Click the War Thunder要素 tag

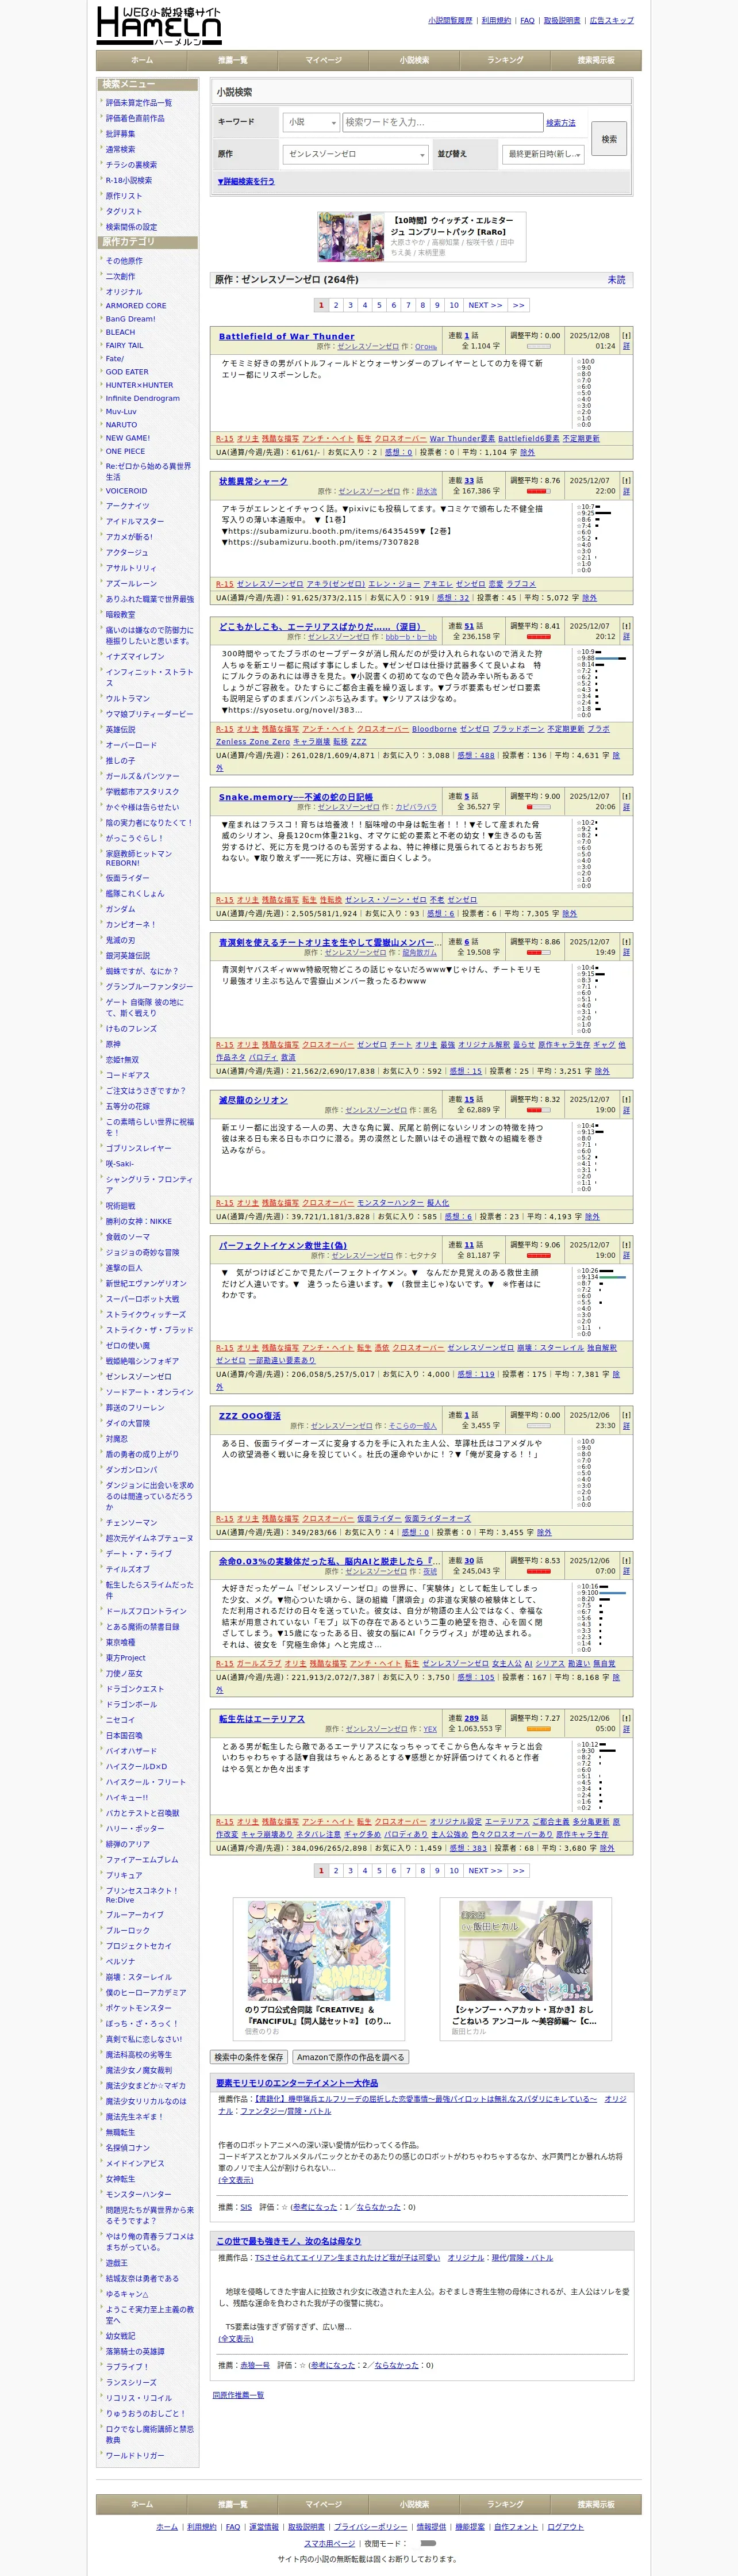click(462, 439)
